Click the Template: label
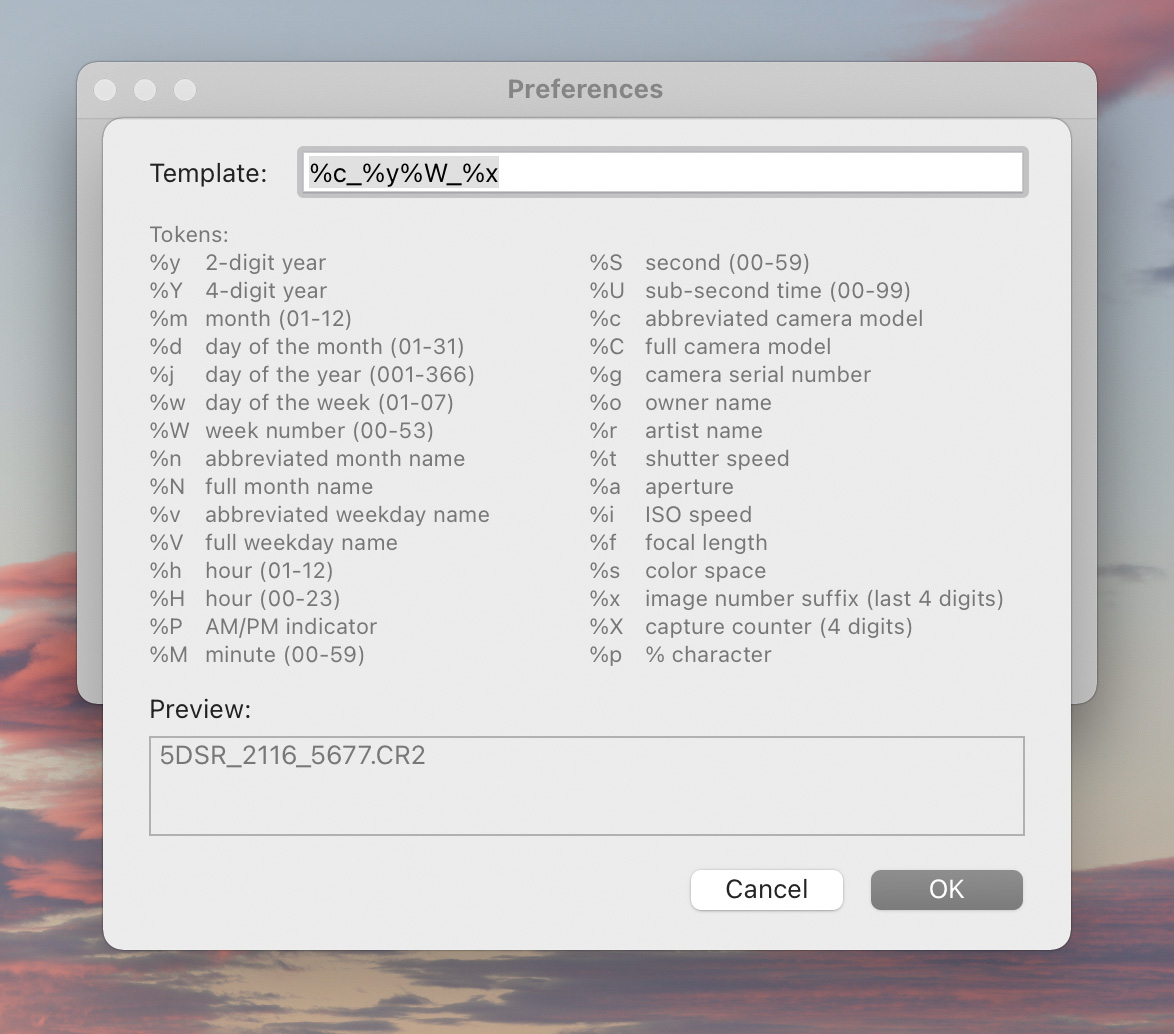The image size is (1174, 1034). point(208,173)
